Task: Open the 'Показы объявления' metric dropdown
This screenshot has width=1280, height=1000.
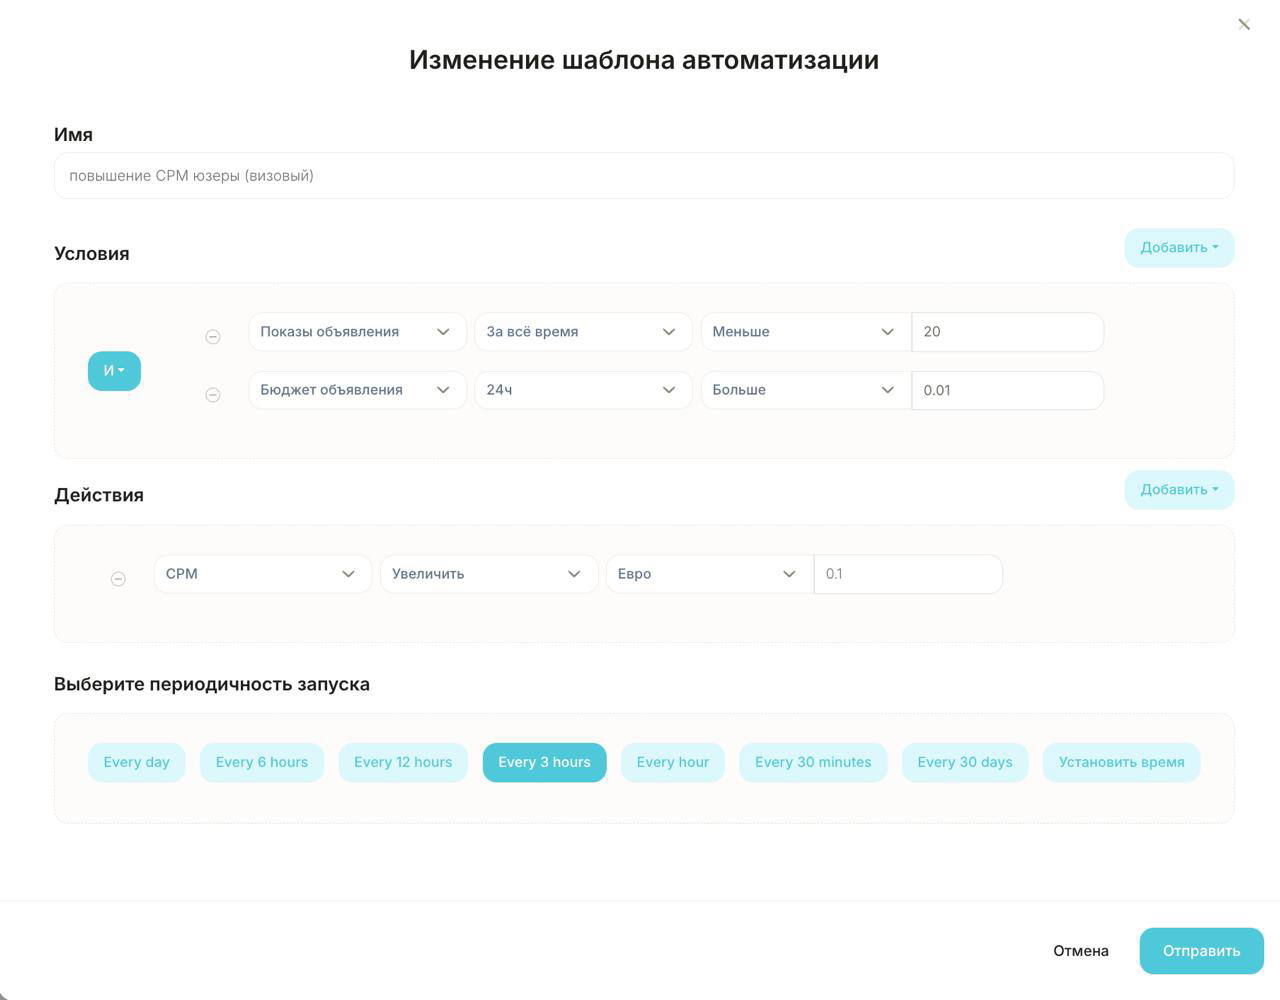Action: pyautogui.click(x=356, y=332)
